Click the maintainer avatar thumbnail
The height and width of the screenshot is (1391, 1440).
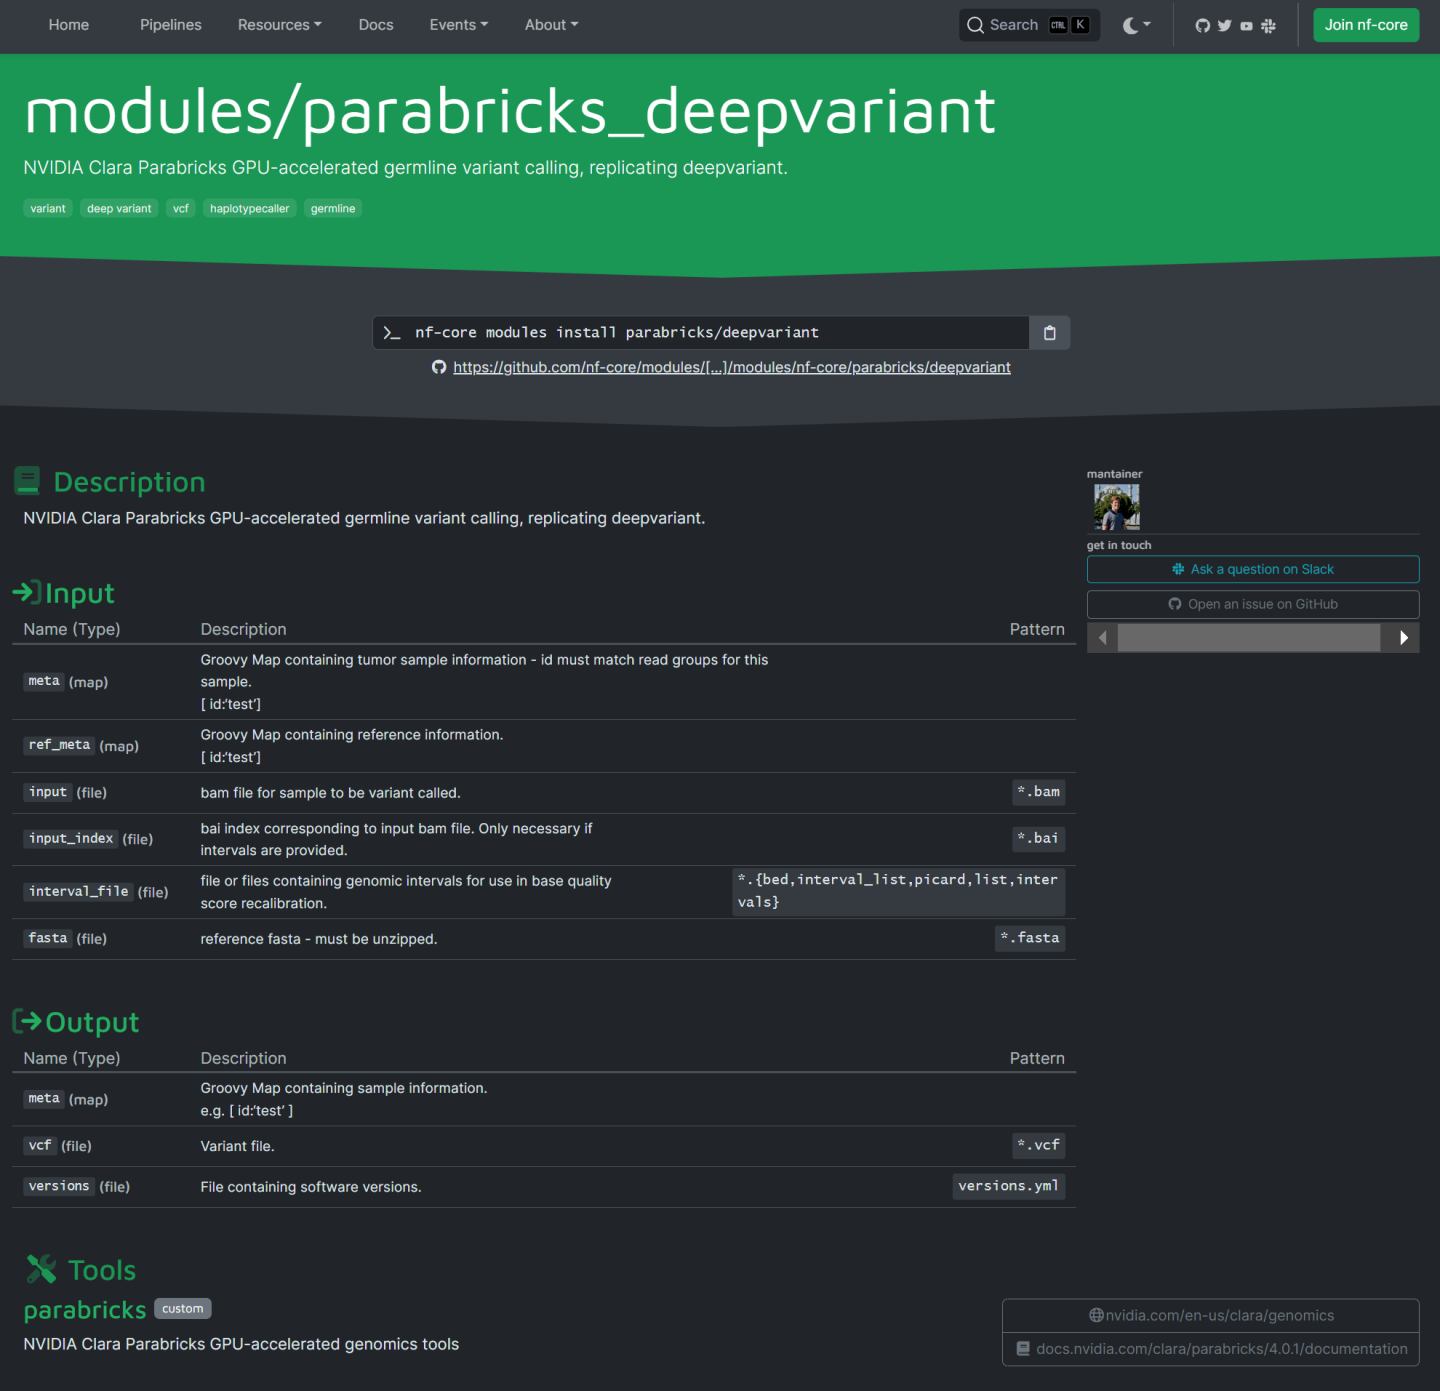(x=1116, y=507)
